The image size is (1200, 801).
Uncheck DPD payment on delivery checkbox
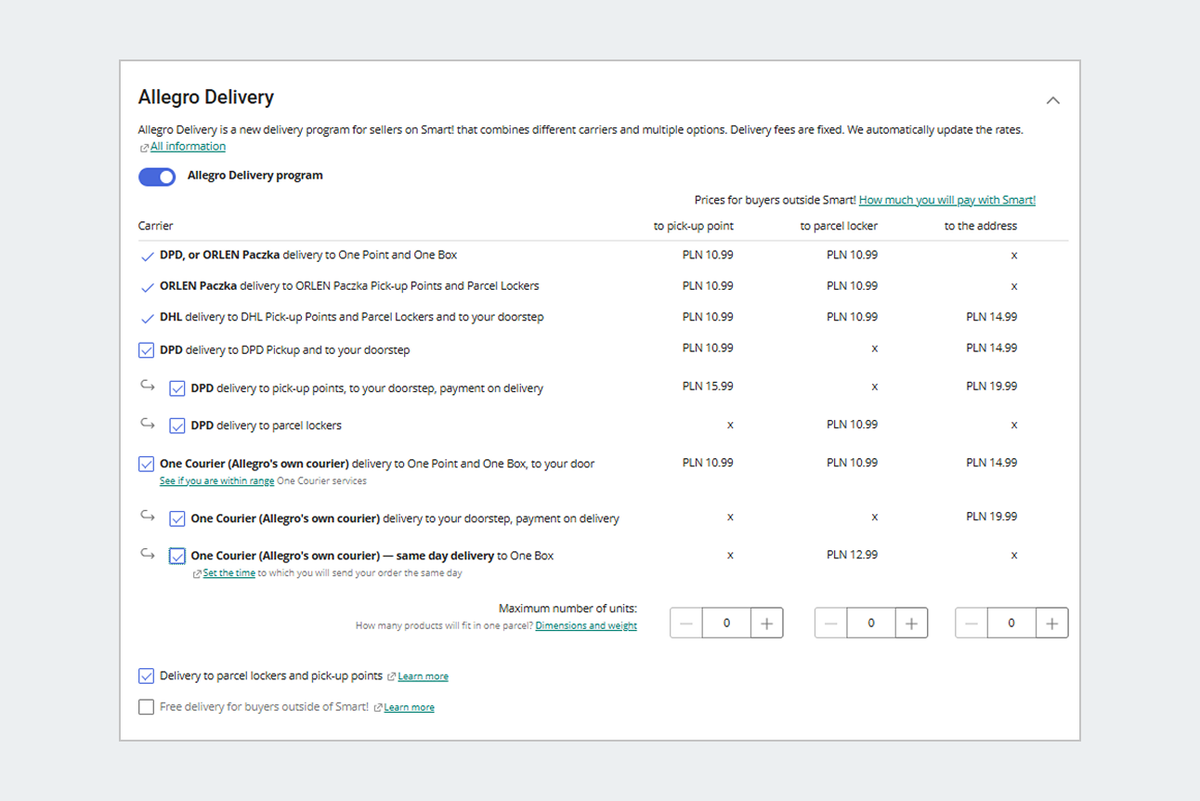177,388
